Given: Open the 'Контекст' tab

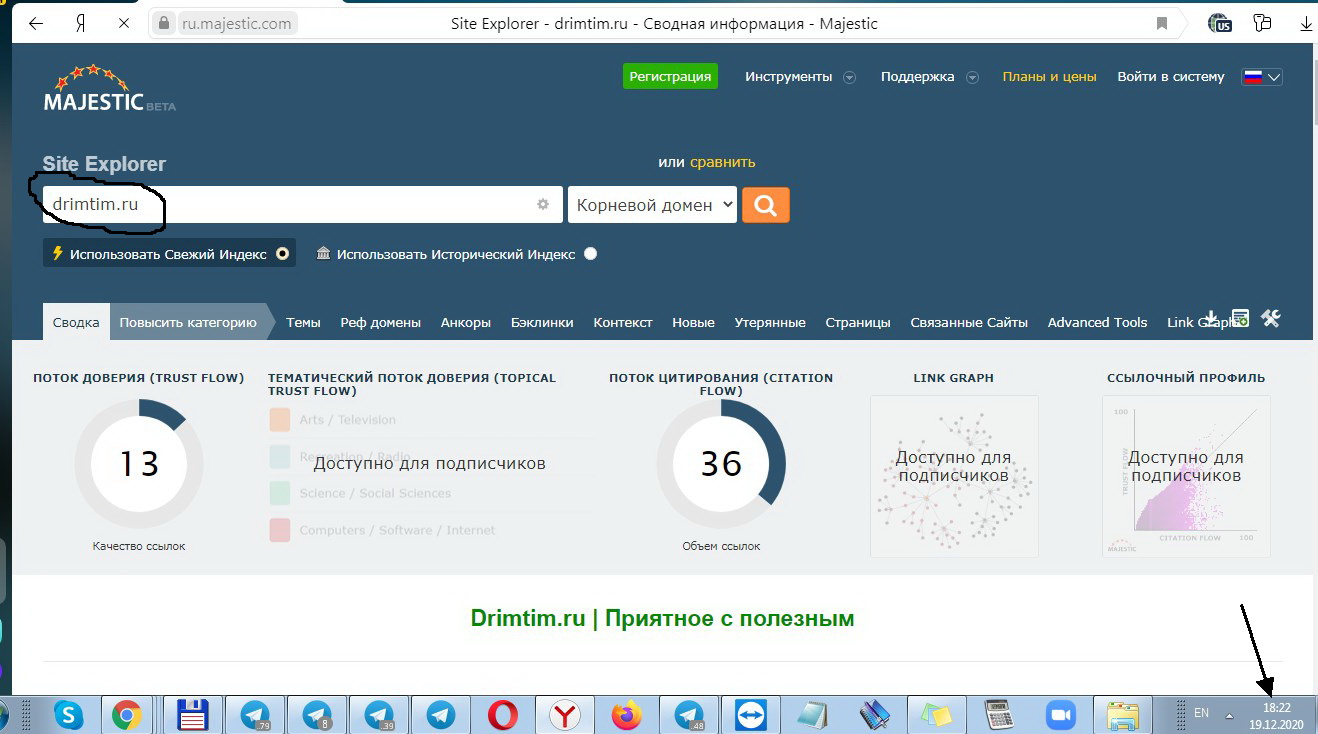Looking at the screenshot, I should [622, 322].
